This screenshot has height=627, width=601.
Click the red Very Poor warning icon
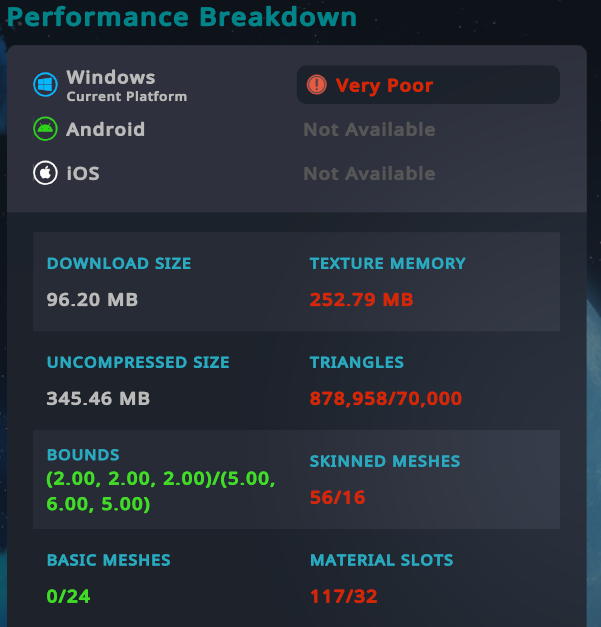point(317,85)
